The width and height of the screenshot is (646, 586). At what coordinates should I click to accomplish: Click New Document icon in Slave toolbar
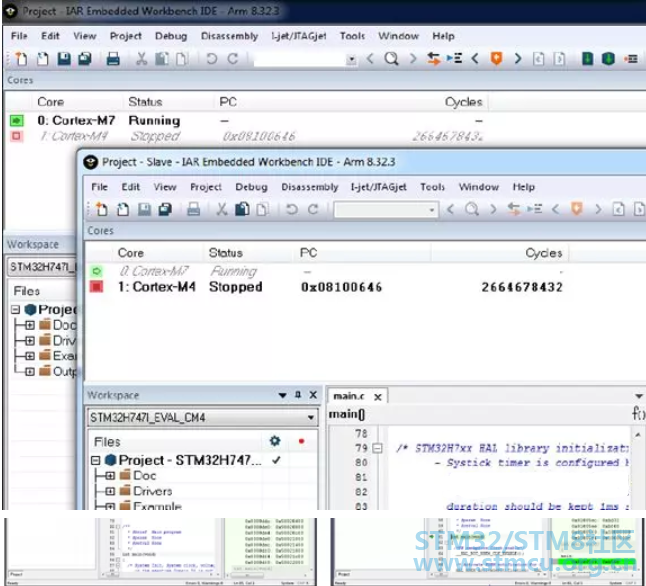click(102, 209)
